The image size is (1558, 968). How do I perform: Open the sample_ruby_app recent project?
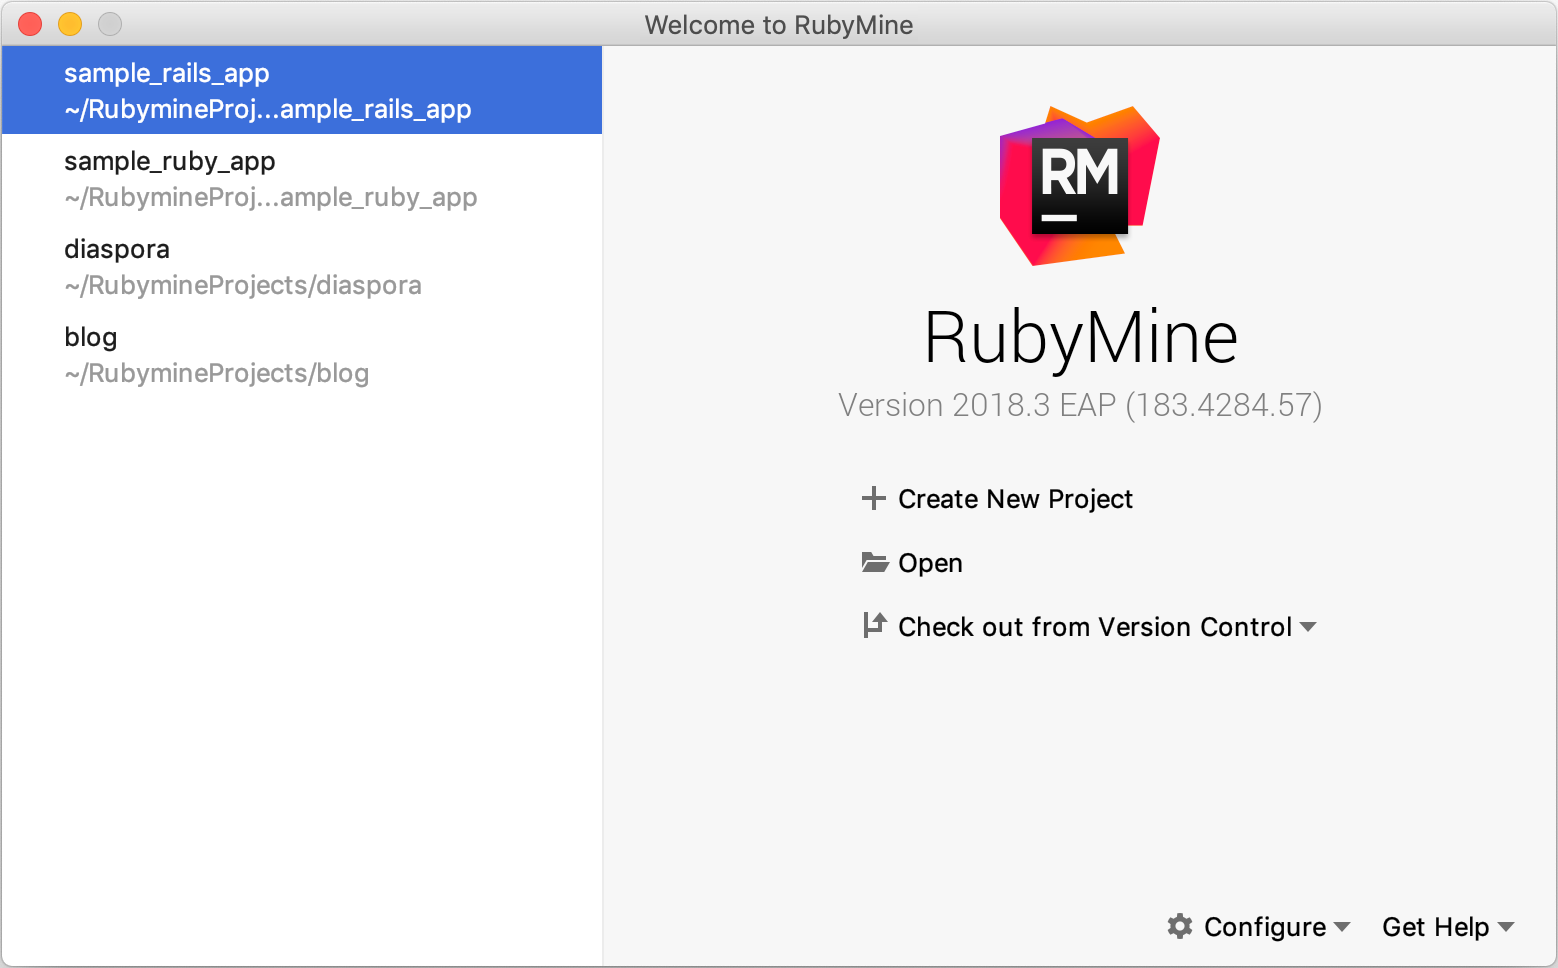302,178
